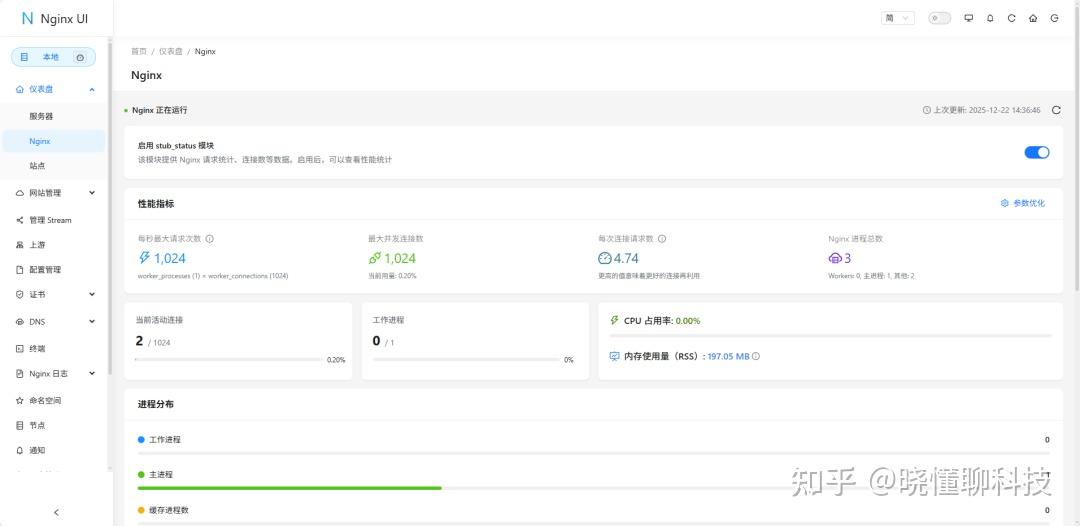Click the CPU 占用率 lightning icon

point(615,321)
